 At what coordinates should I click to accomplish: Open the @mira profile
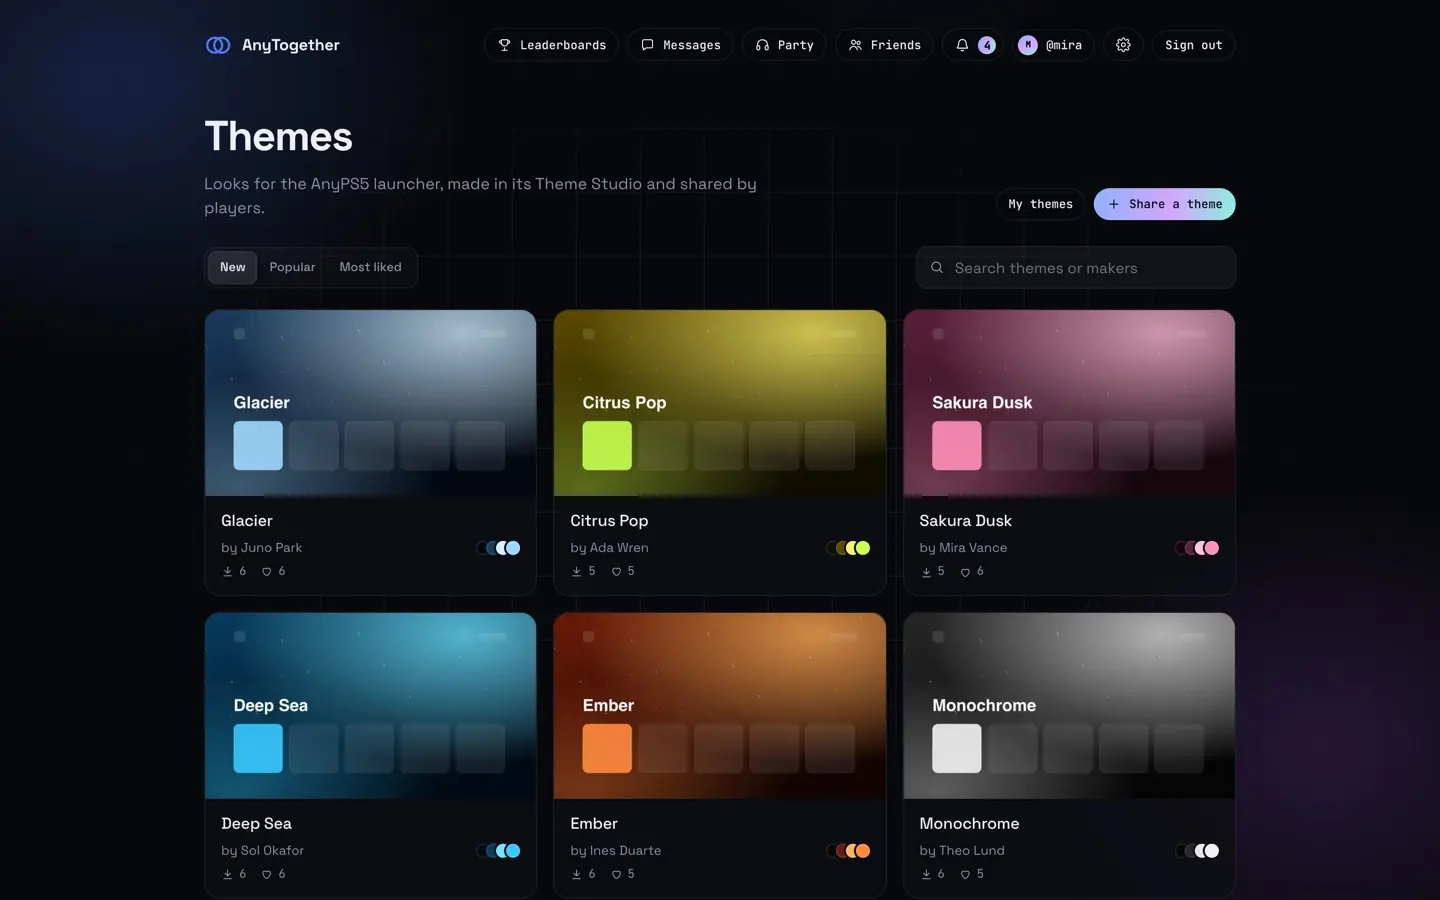tap(1049, 45)
